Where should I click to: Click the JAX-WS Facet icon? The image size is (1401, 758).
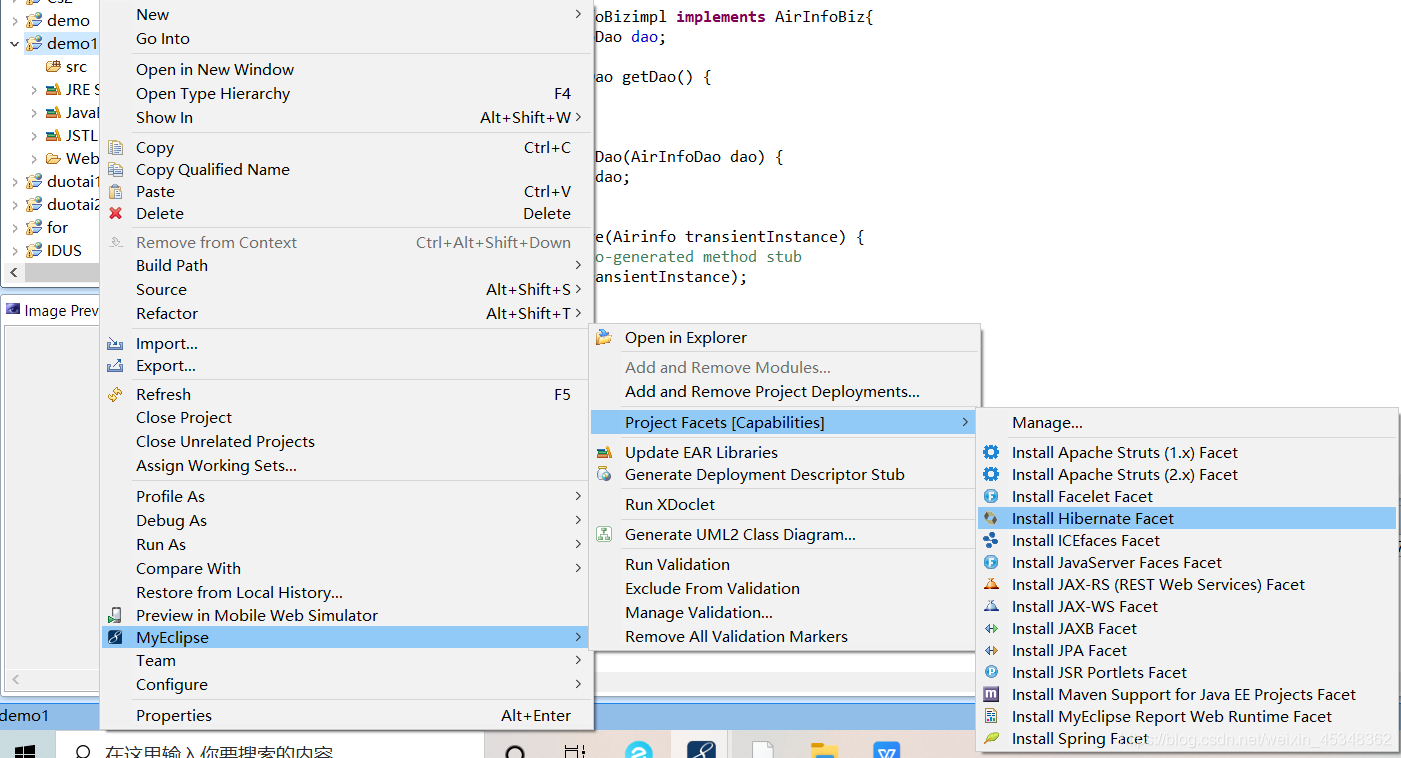[991, 606]
